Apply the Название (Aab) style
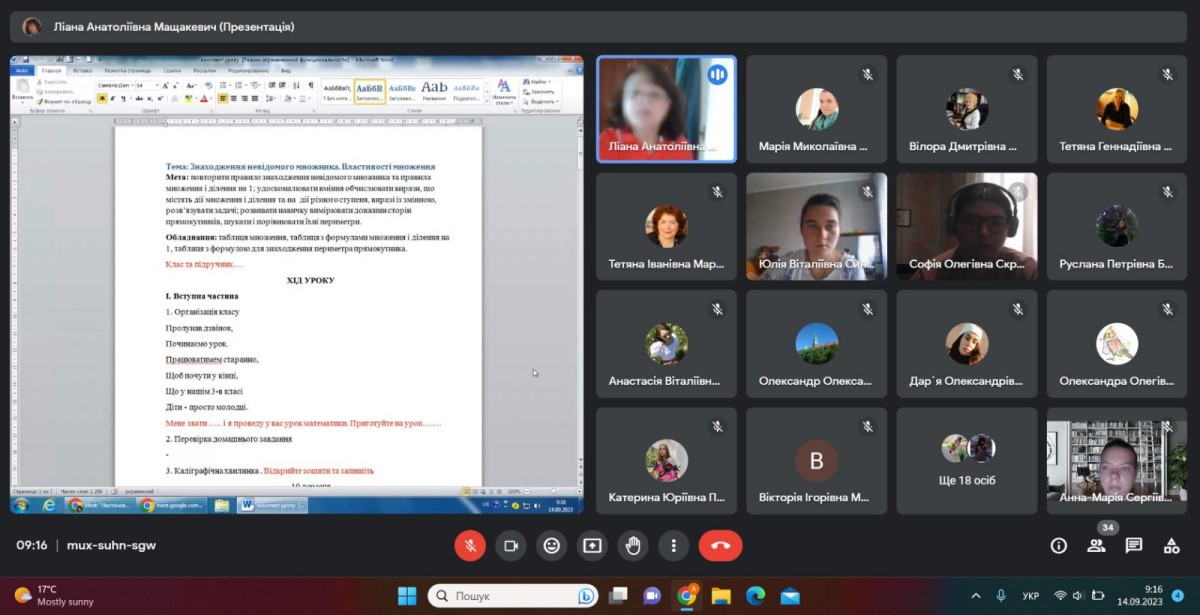Viewport: 1200px width, 615px height. pos(434,92)
